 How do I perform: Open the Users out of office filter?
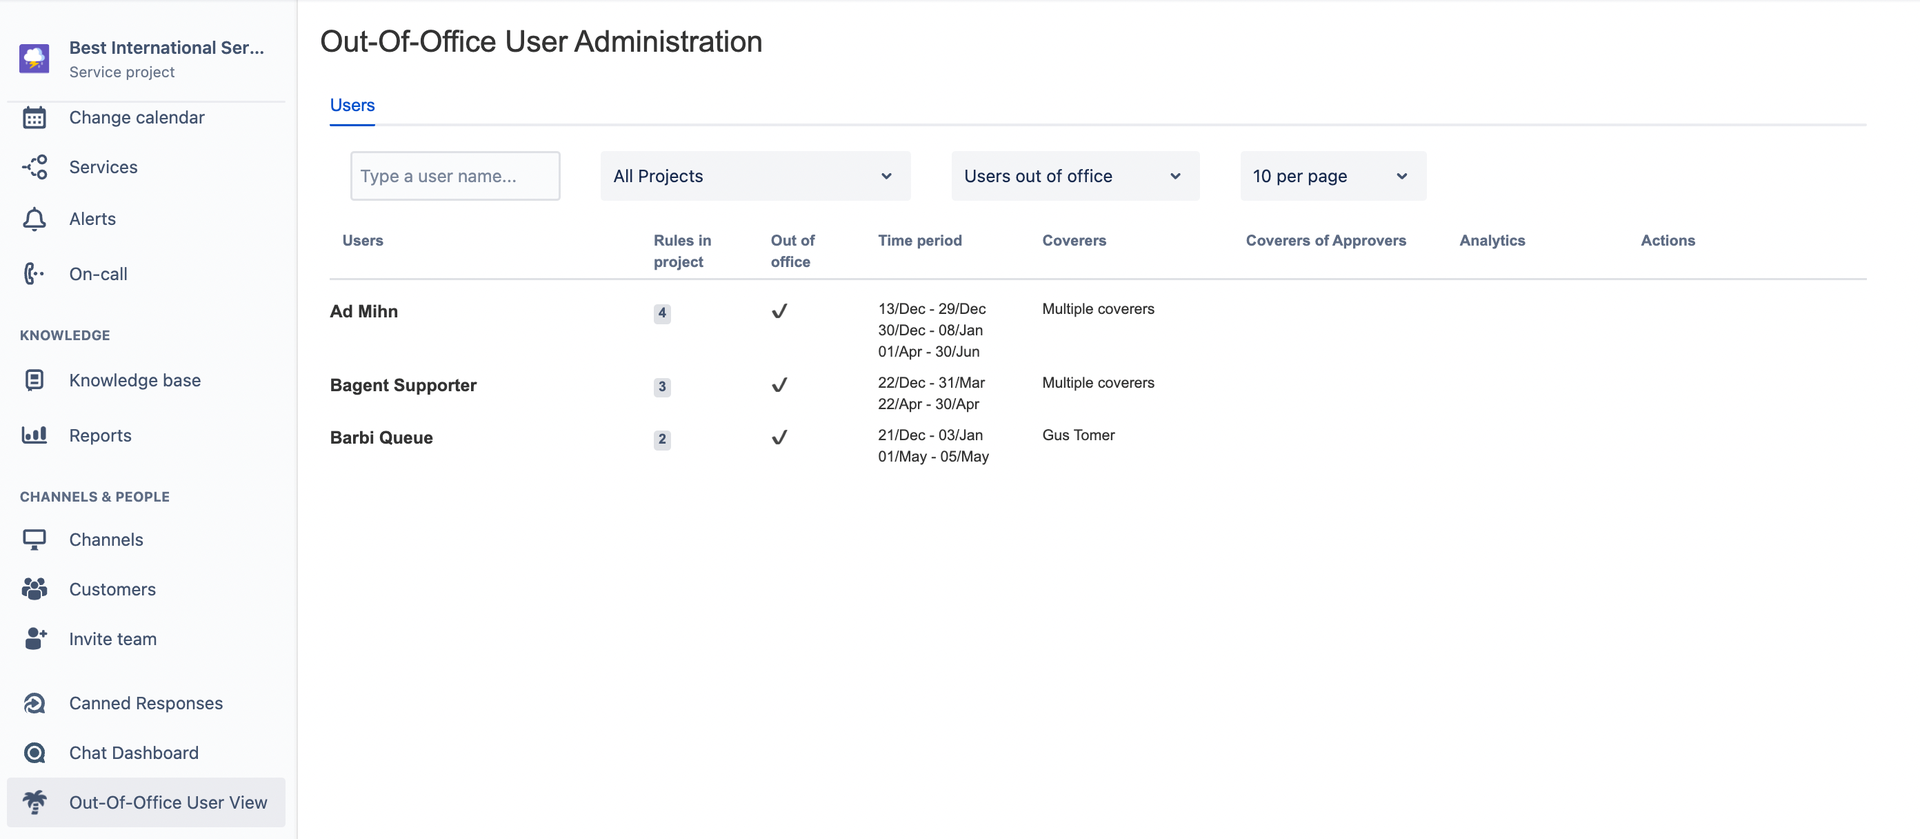coord(1075,176)
